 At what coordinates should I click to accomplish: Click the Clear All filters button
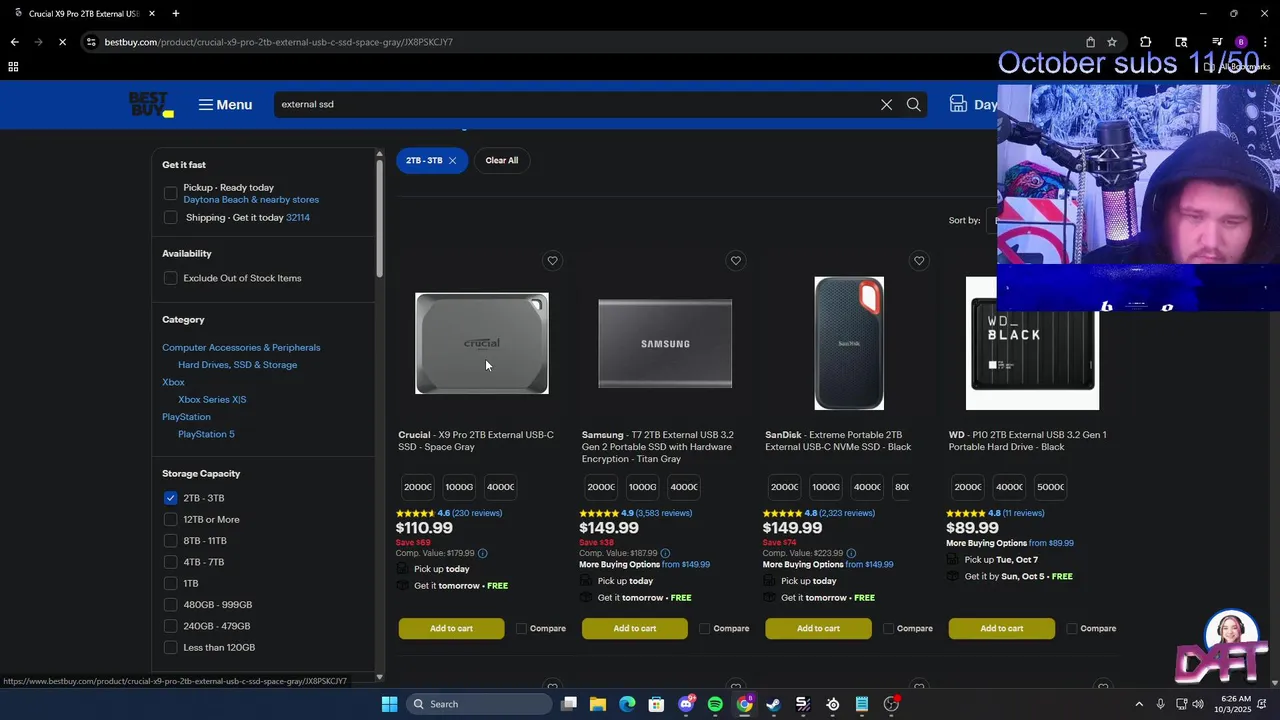pos(502,160)
